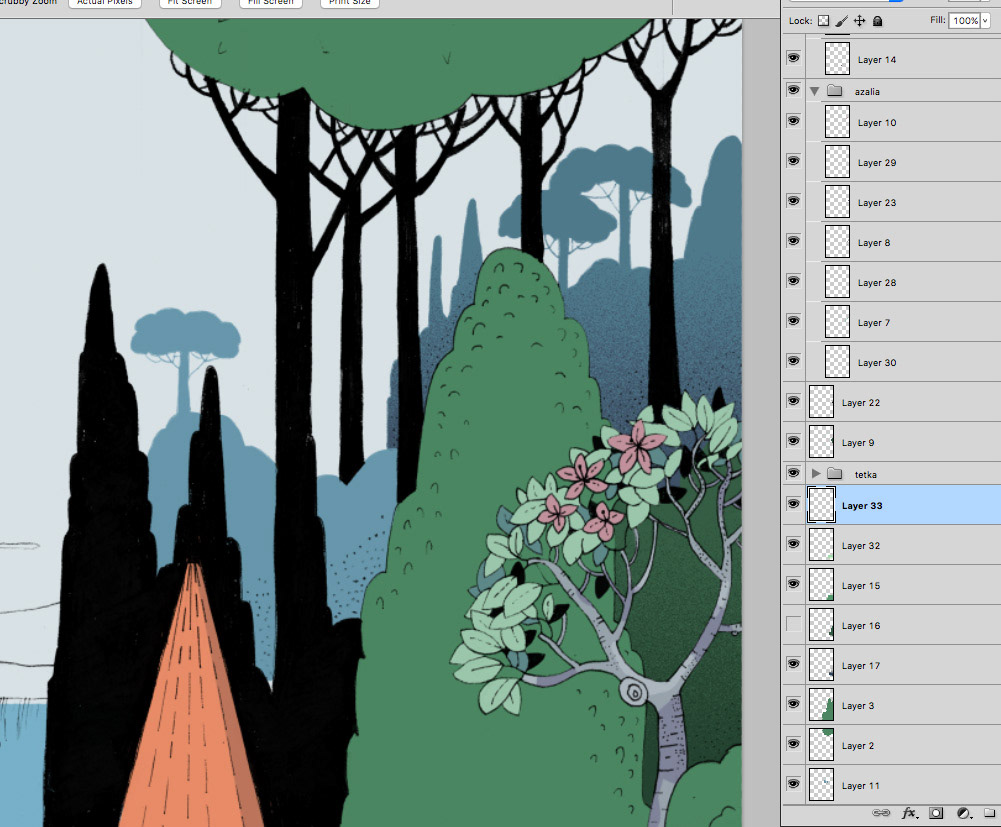The width and height of the screenshot is (1001, 827).
Task: Toggle Layer 22 visibility eye
Action: pyautogui.click(x=794, y=401)
